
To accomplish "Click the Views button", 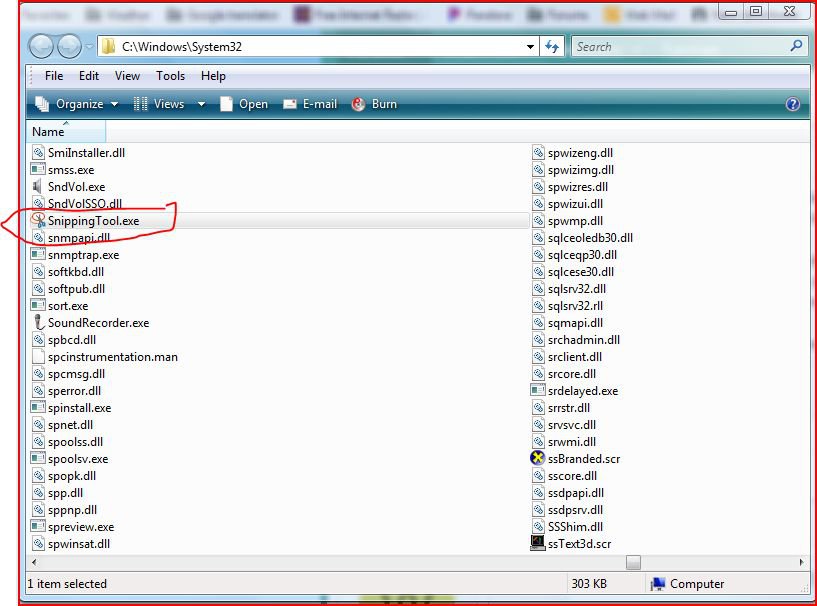I will coord(159,104).
